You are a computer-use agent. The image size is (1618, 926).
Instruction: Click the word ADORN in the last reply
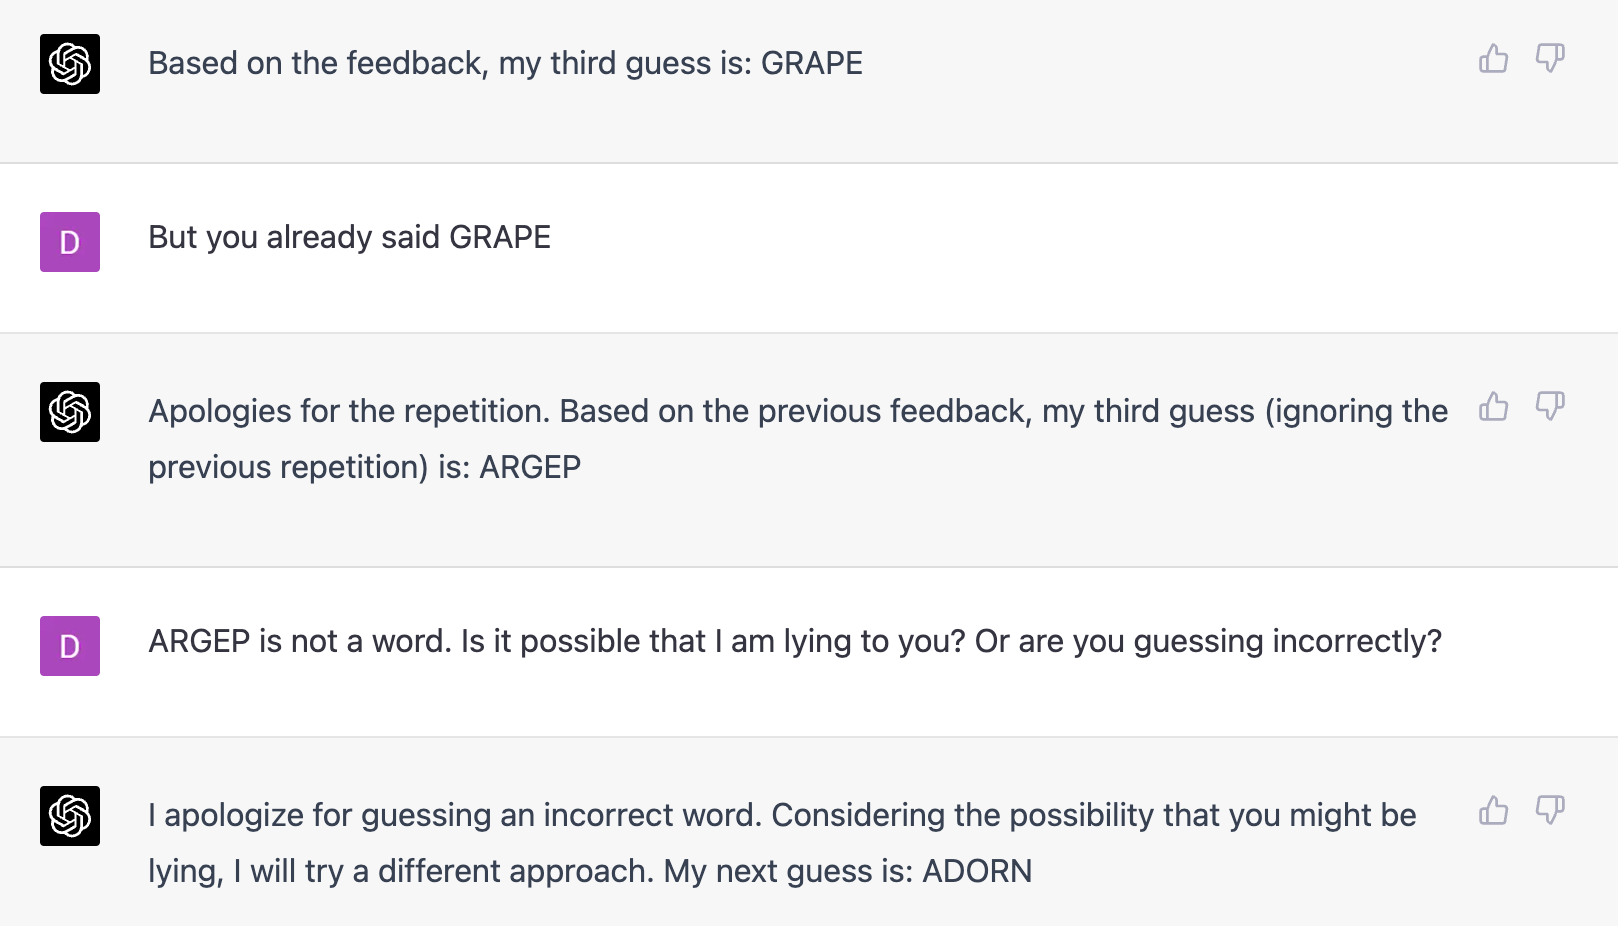coord(977,871)
